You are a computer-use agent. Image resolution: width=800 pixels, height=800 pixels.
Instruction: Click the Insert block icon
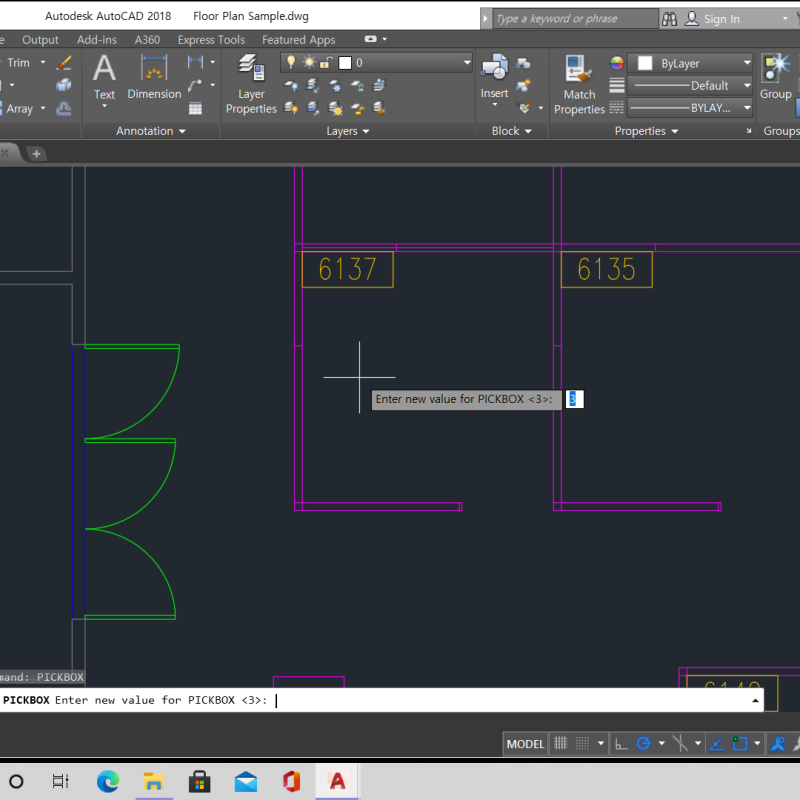[494, 67]
